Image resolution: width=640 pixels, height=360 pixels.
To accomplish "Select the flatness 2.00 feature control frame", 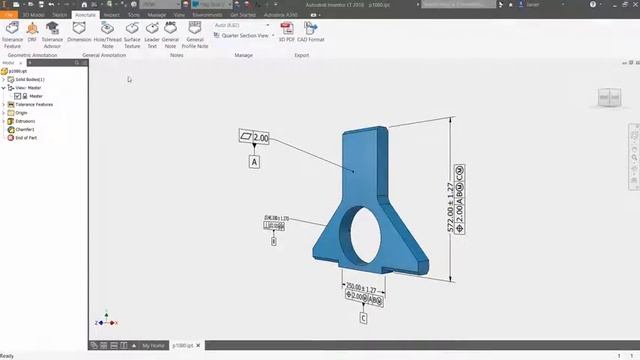I will click(254, 137).
